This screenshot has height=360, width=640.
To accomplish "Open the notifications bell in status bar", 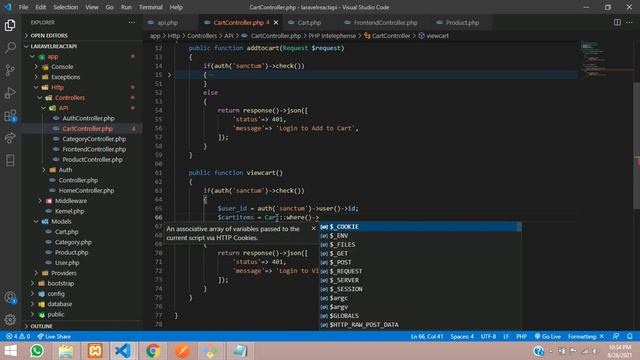I will click(x=630, y=336).
